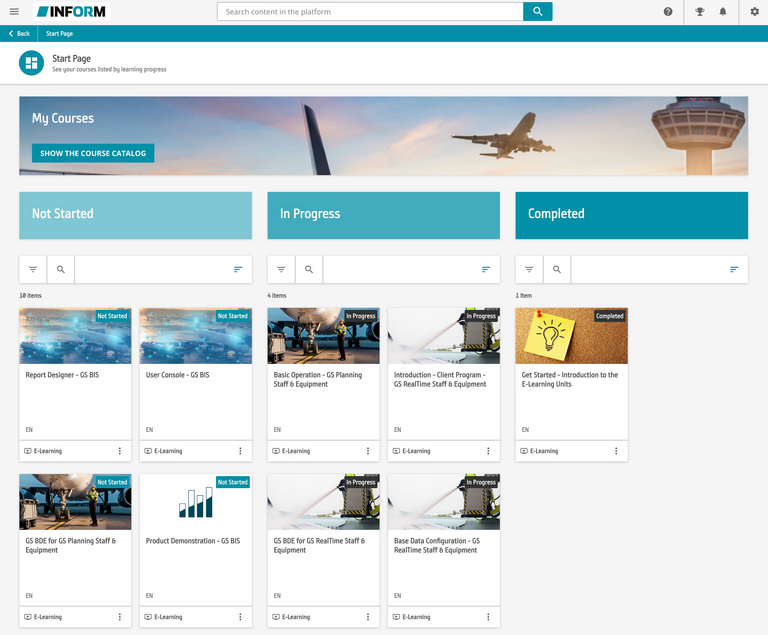Click the Not Started column header
Image resolution: width=768 pixels, height=635 pixels.
[135, 215]
